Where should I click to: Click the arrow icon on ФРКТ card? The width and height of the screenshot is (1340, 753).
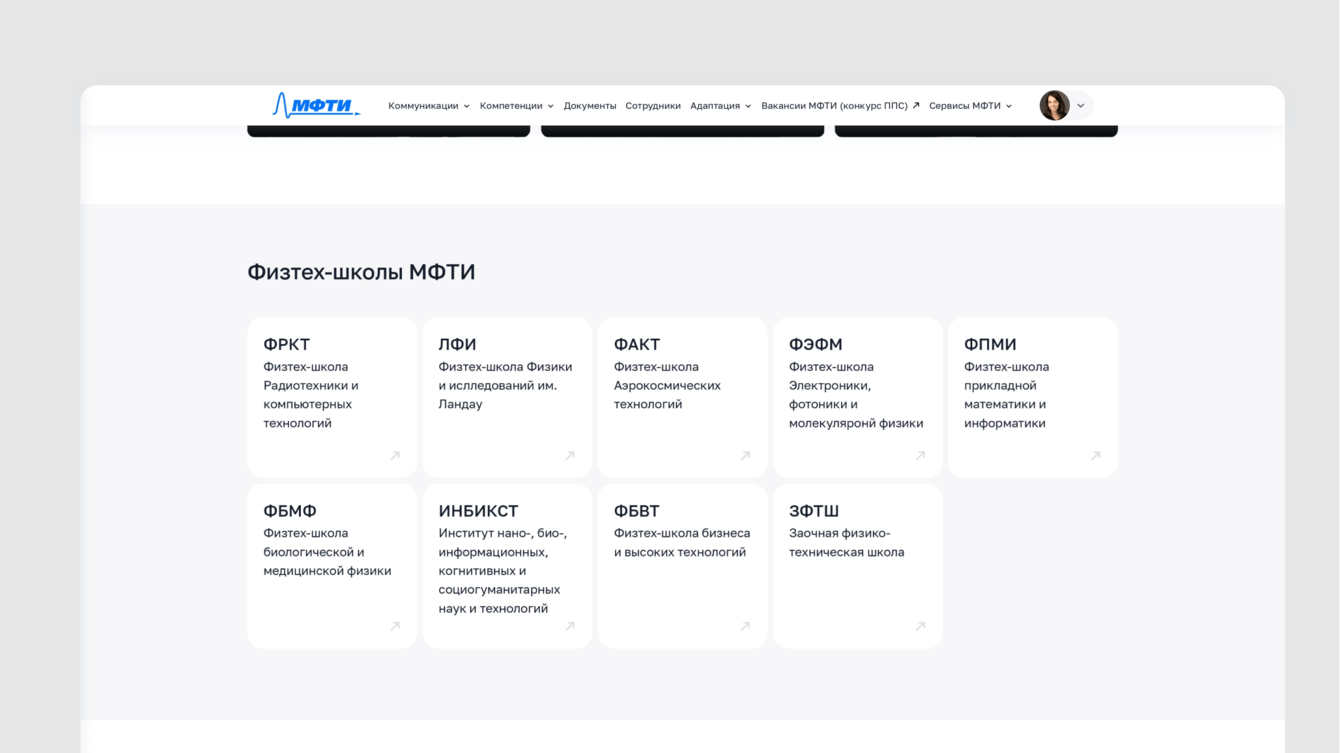(395, 456)
